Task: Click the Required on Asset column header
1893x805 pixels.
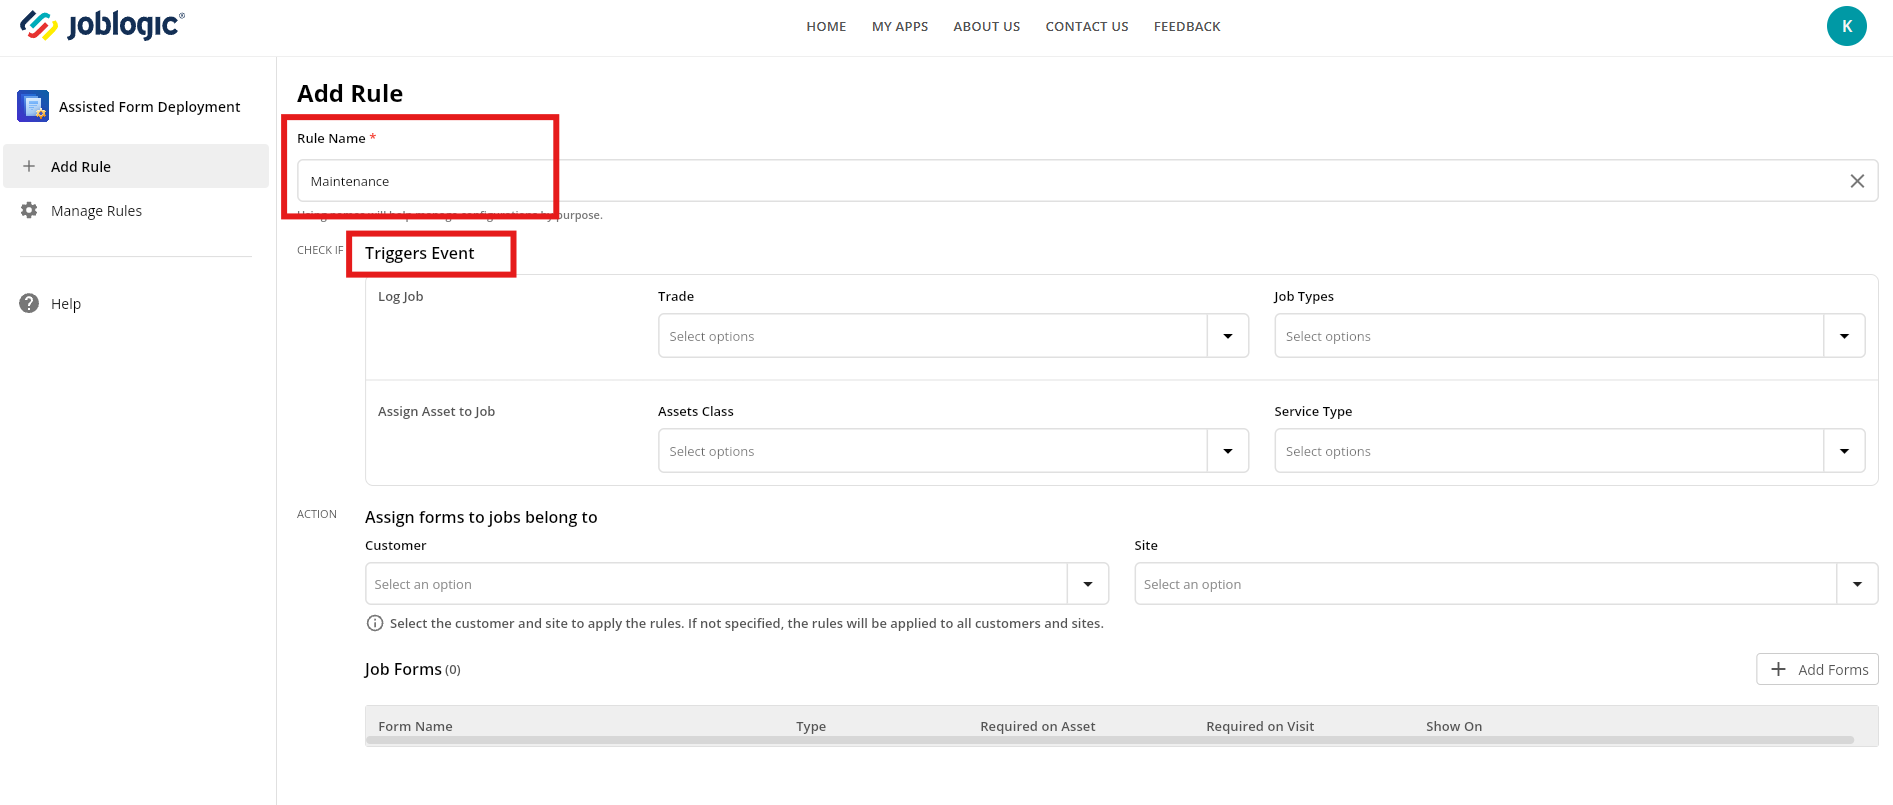Action: 1038,726
